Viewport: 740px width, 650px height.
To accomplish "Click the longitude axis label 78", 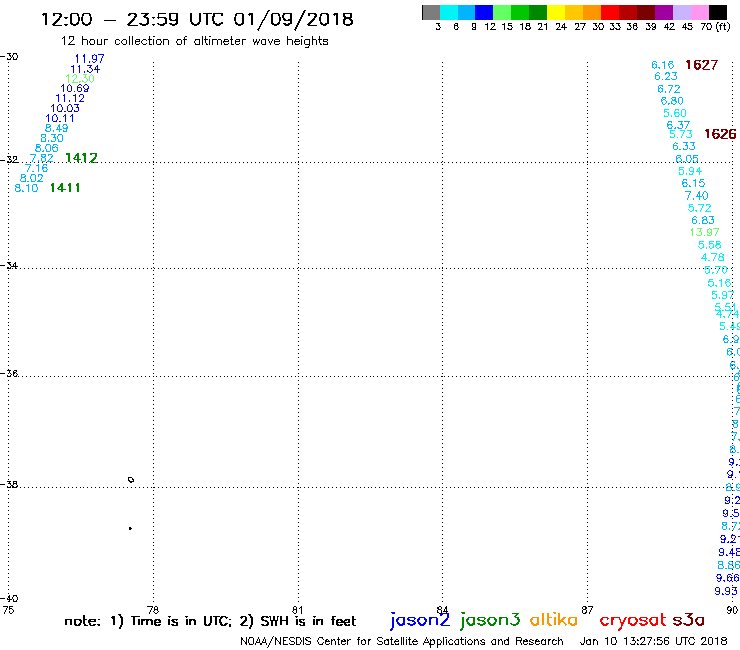I will click(153, 610).
